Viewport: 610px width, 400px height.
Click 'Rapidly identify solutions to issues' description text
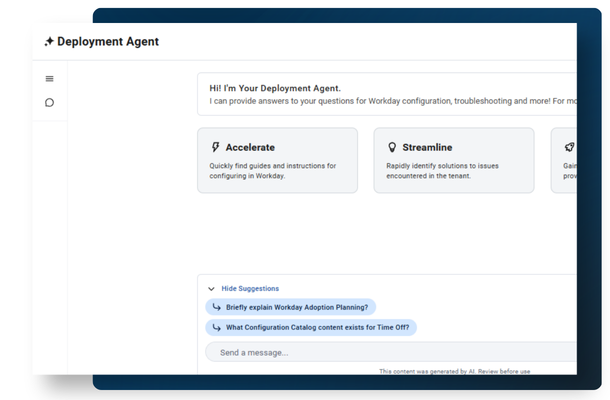tap(442, 171)
